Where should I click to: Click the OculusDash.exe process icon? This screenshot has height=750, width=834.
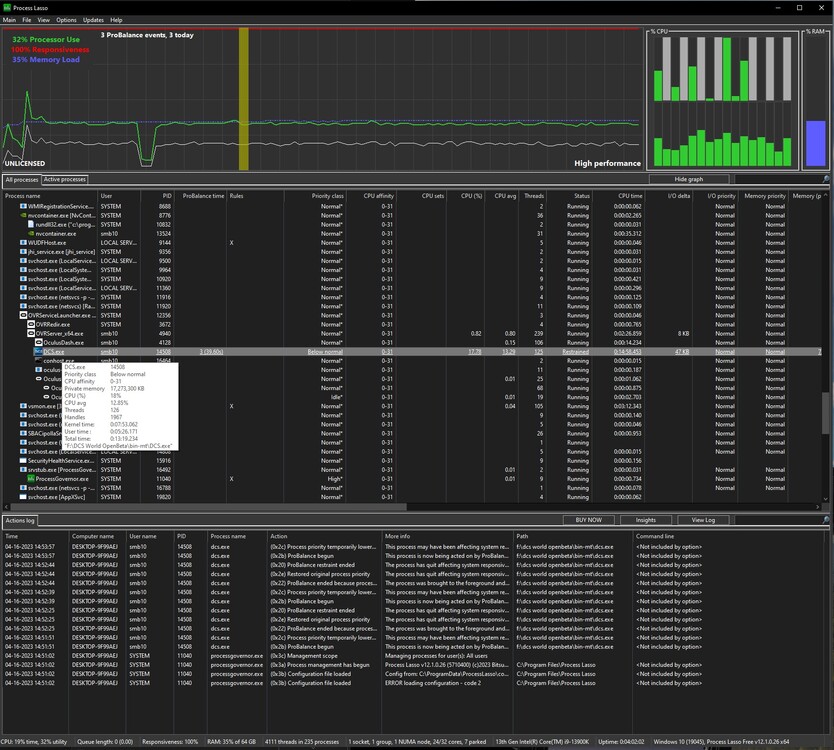(38, 343)
